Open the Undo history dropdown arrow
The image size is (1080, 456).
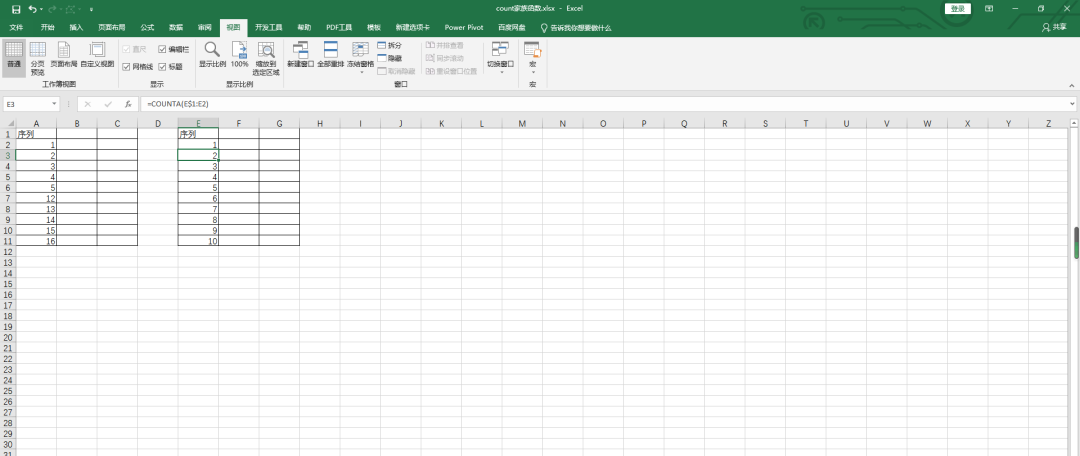[x=41, y=9]
